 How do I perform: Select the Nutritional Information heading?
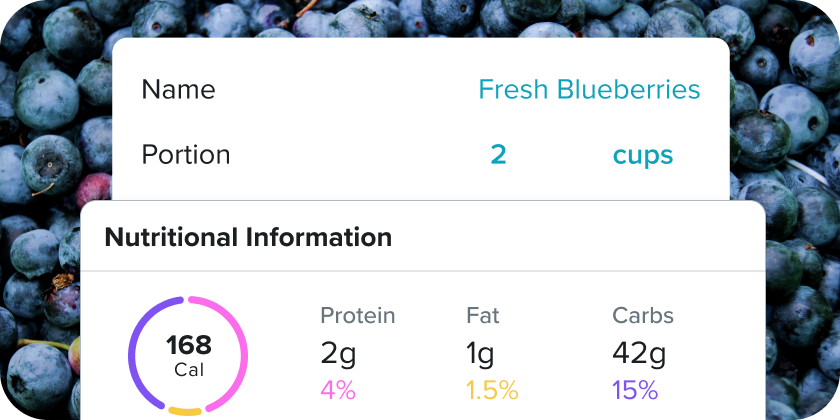coord(248,237)
